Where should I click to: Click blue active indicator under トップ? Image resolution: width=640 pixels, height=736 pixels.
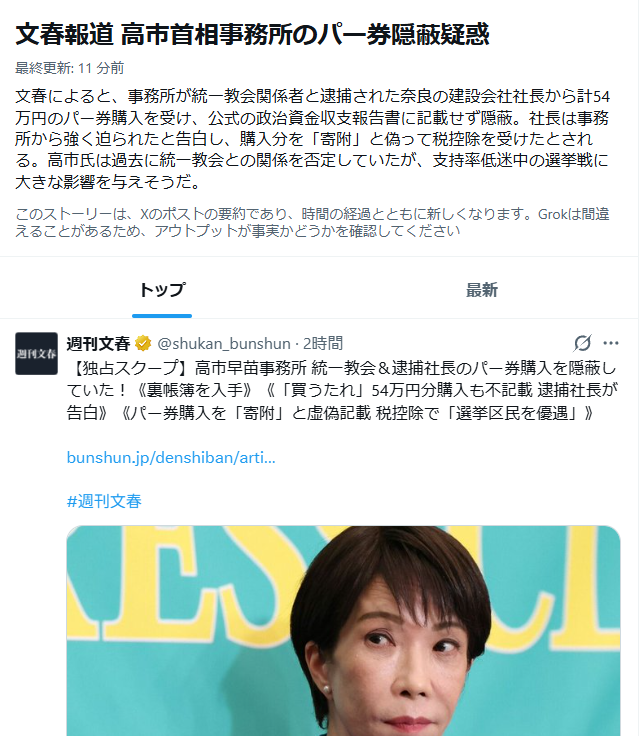coord(162,316)
